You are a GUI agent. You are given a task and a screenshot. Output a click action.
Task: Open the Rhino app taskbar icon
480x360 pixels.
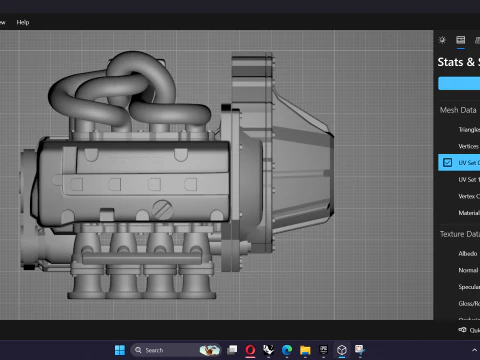[x=268, y=350]
